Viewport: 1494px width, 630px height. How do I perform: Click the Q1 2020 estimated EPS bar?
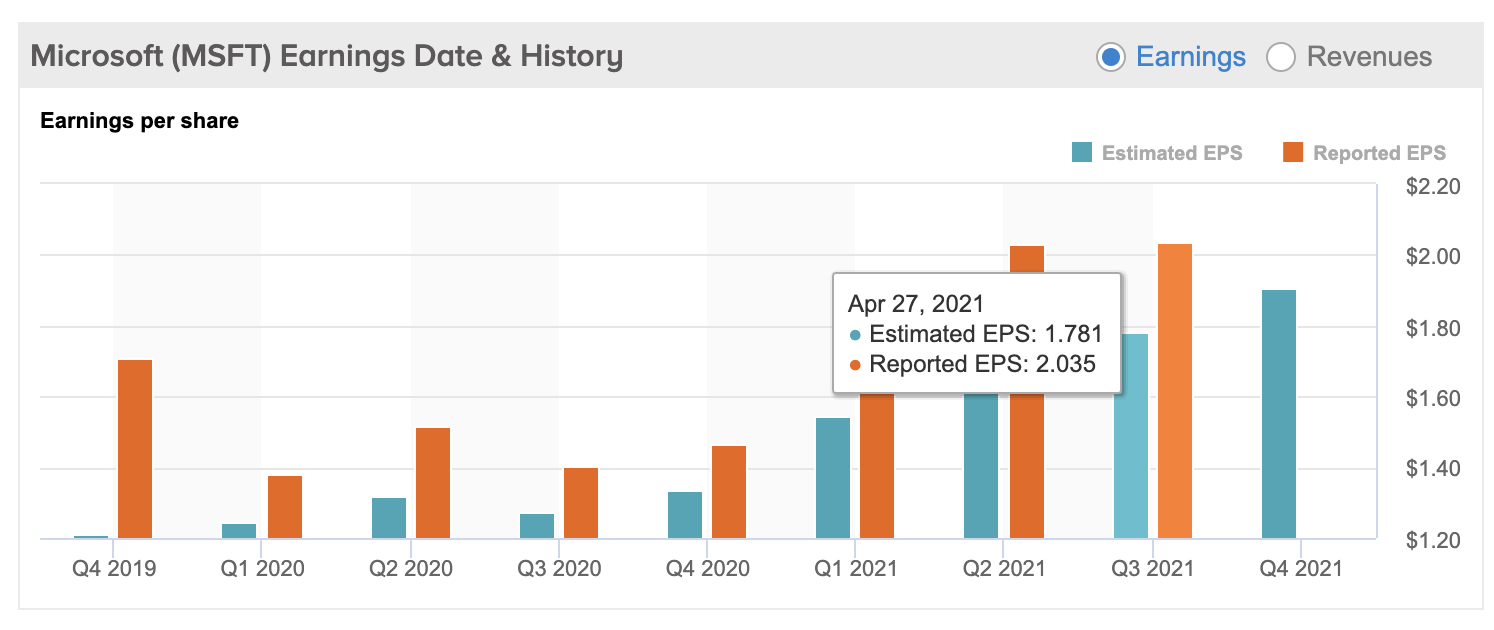pyautogui.click(x=239, y=531)
